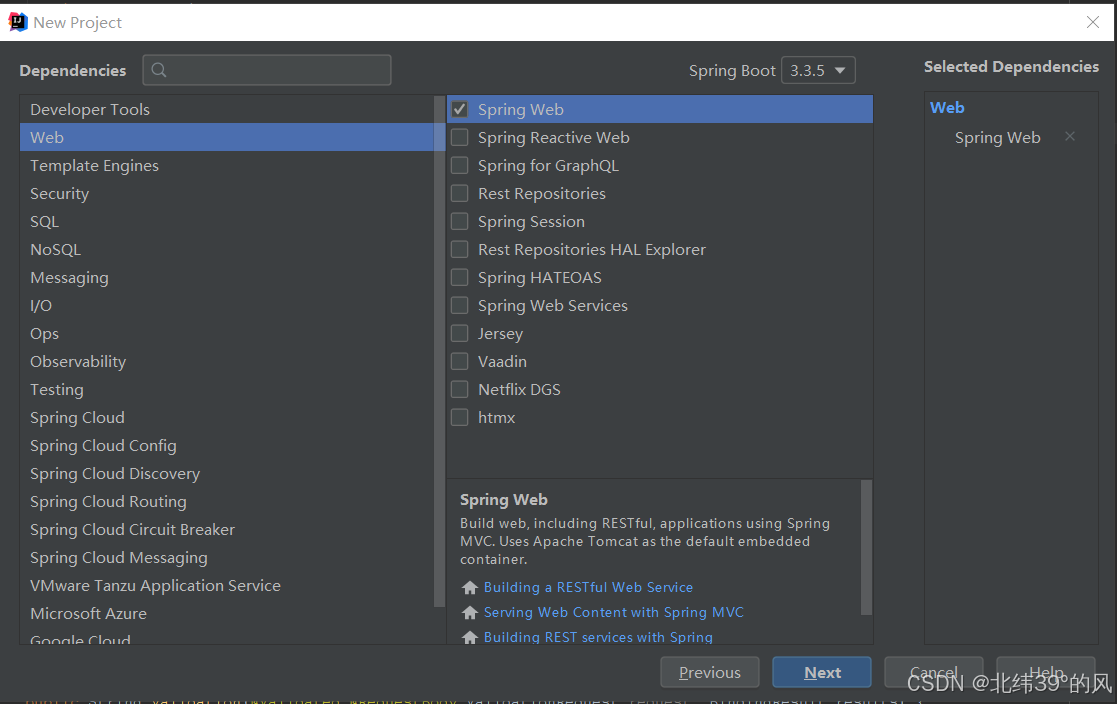Image resolution: width=1117 pixels, height=704 pixels.
Task: Check the Spring for GraphQL dependency
Action: pos(460,165)
